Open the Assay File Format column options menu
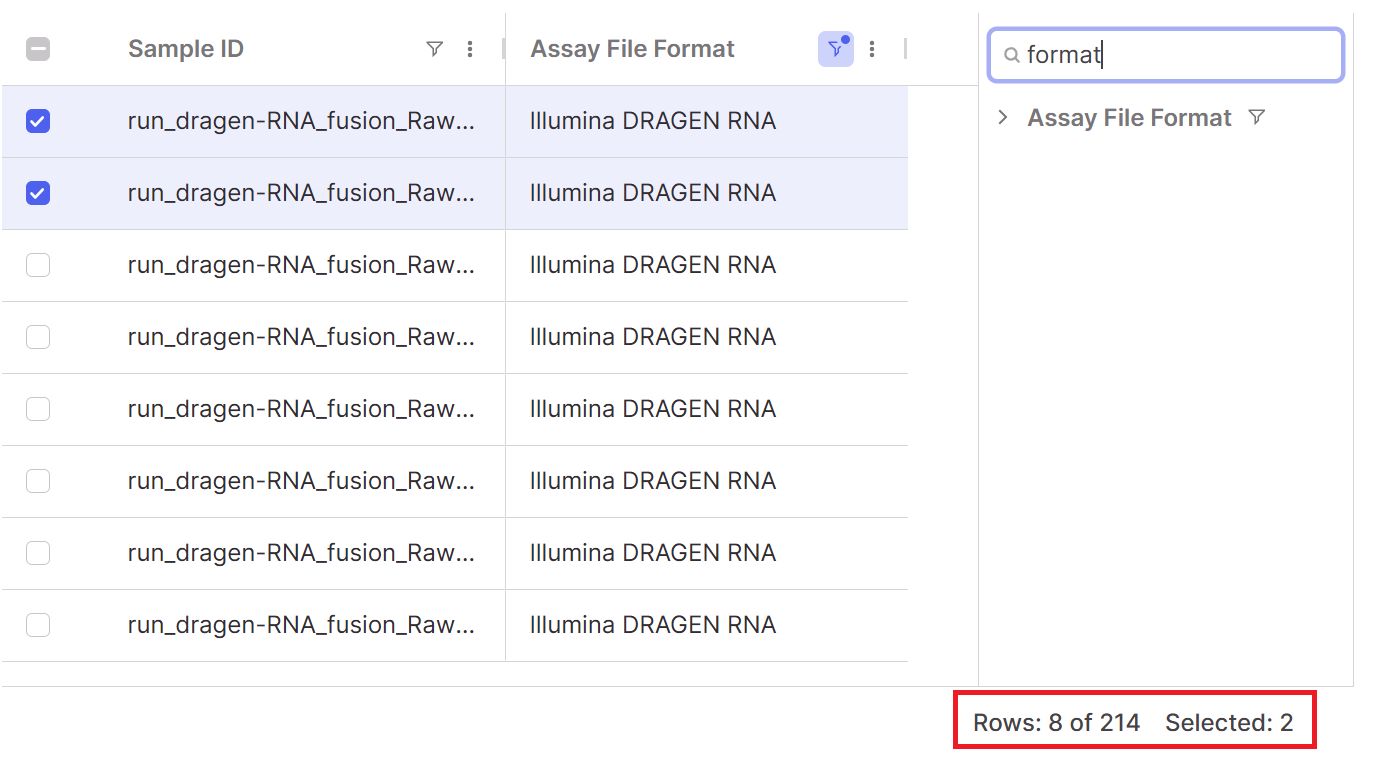 tap(872, 49)
